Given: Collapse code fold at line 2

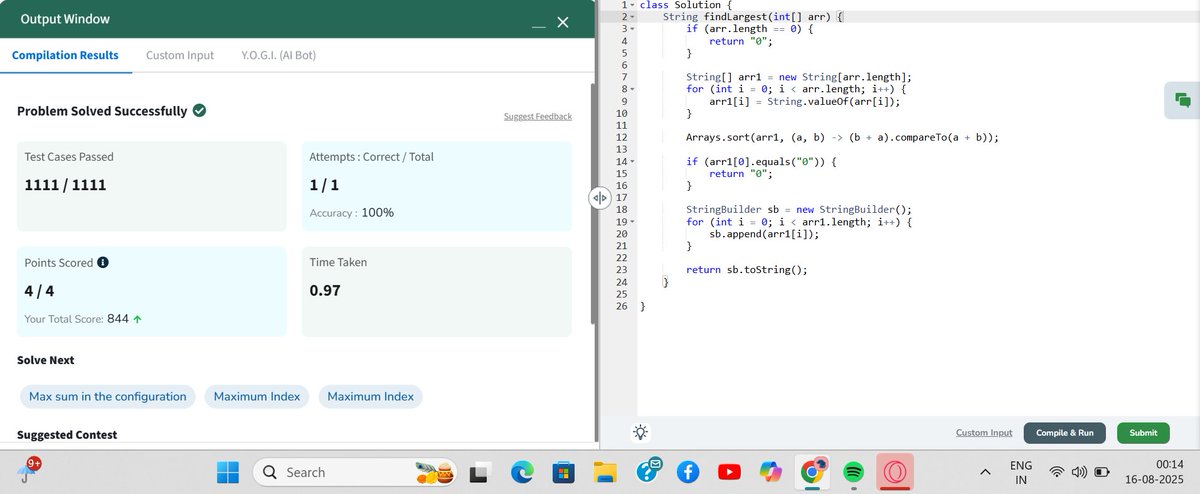Looking at the screenshot, I should click(x=633, y=18).
